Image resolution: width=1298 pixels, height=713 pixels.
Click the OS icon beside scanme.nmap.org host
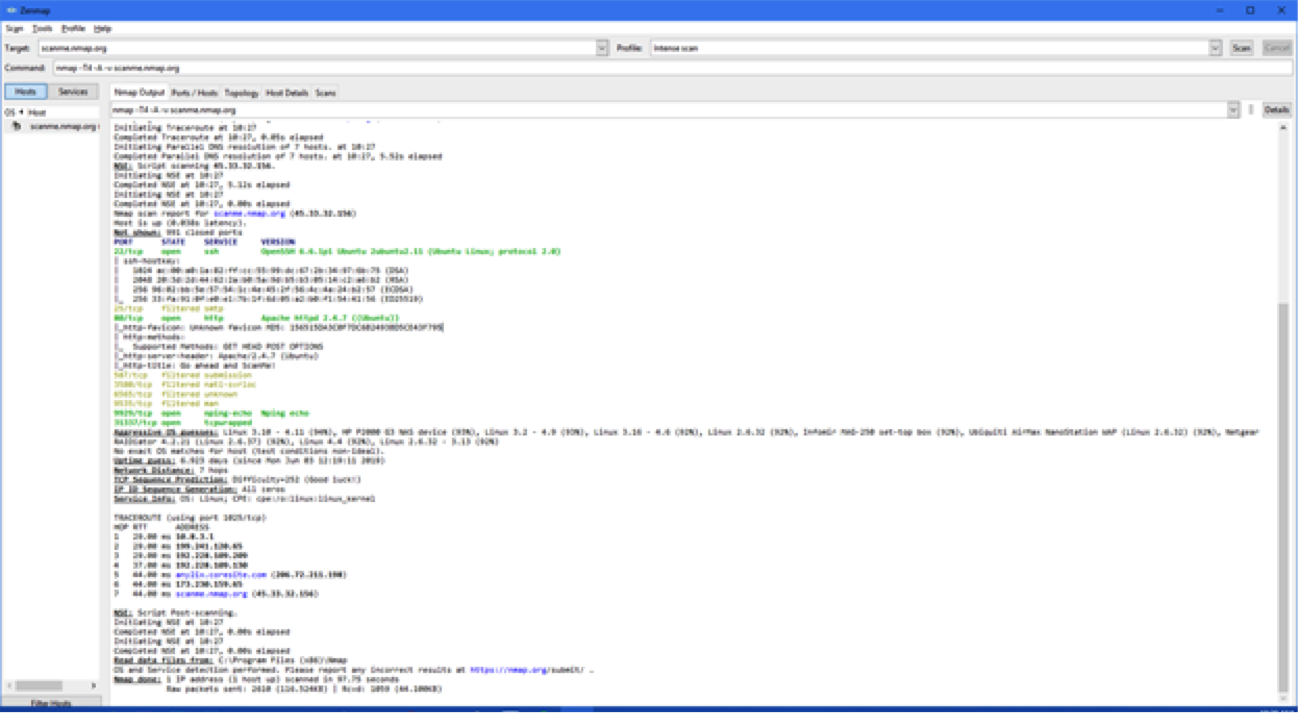click(16, 127)
